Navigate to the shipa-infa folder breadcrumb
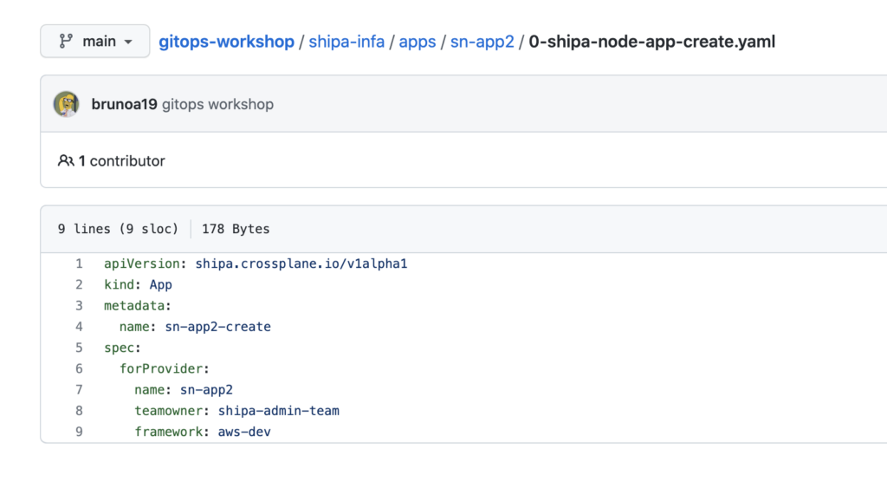Image resolution: width=887 pixels, height=477 pixels. [x=346, y=42]
